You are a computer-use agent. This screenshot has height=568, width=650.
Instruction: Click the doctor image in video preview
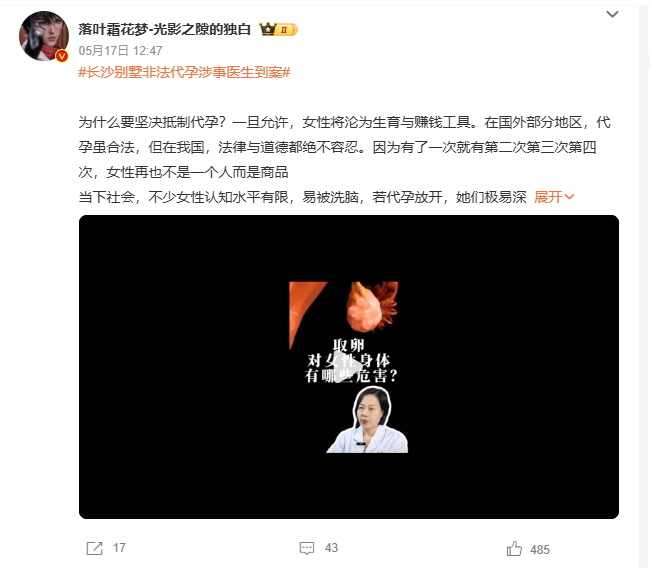367,420
